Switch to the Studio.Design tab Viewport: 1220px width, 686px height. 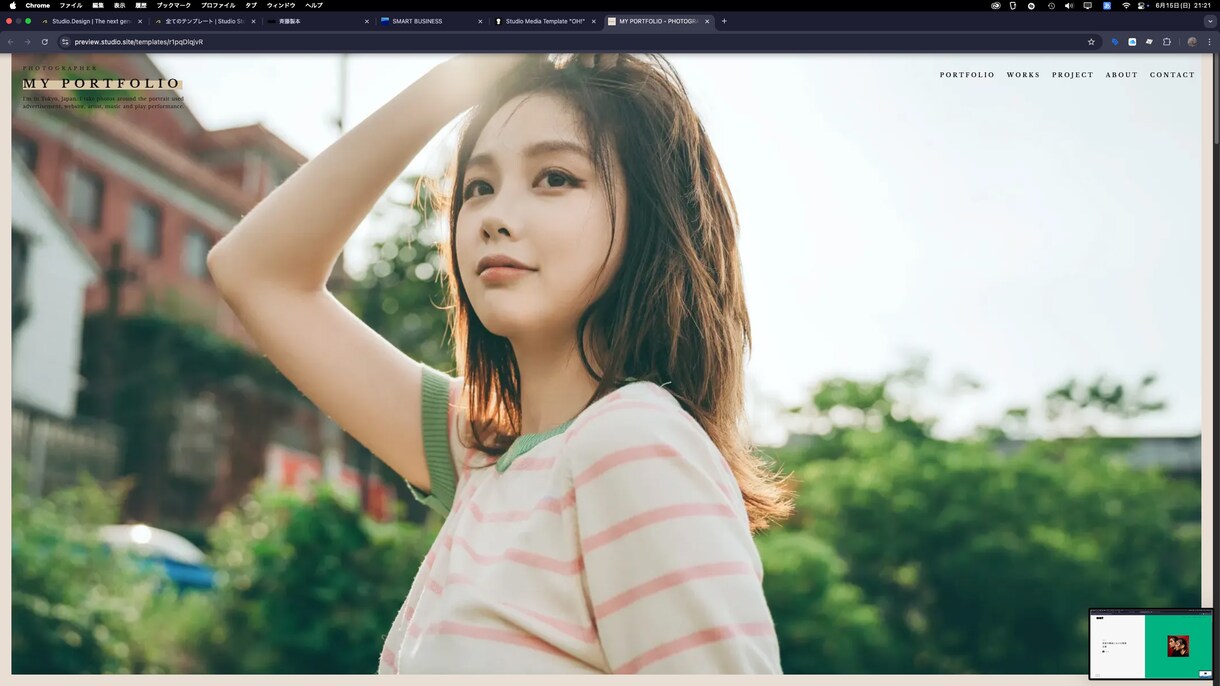91,21
